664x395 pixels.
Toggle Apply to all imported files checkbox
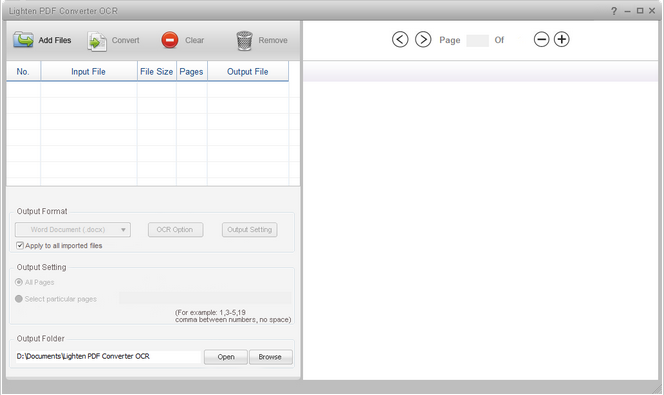coord(20,246)
